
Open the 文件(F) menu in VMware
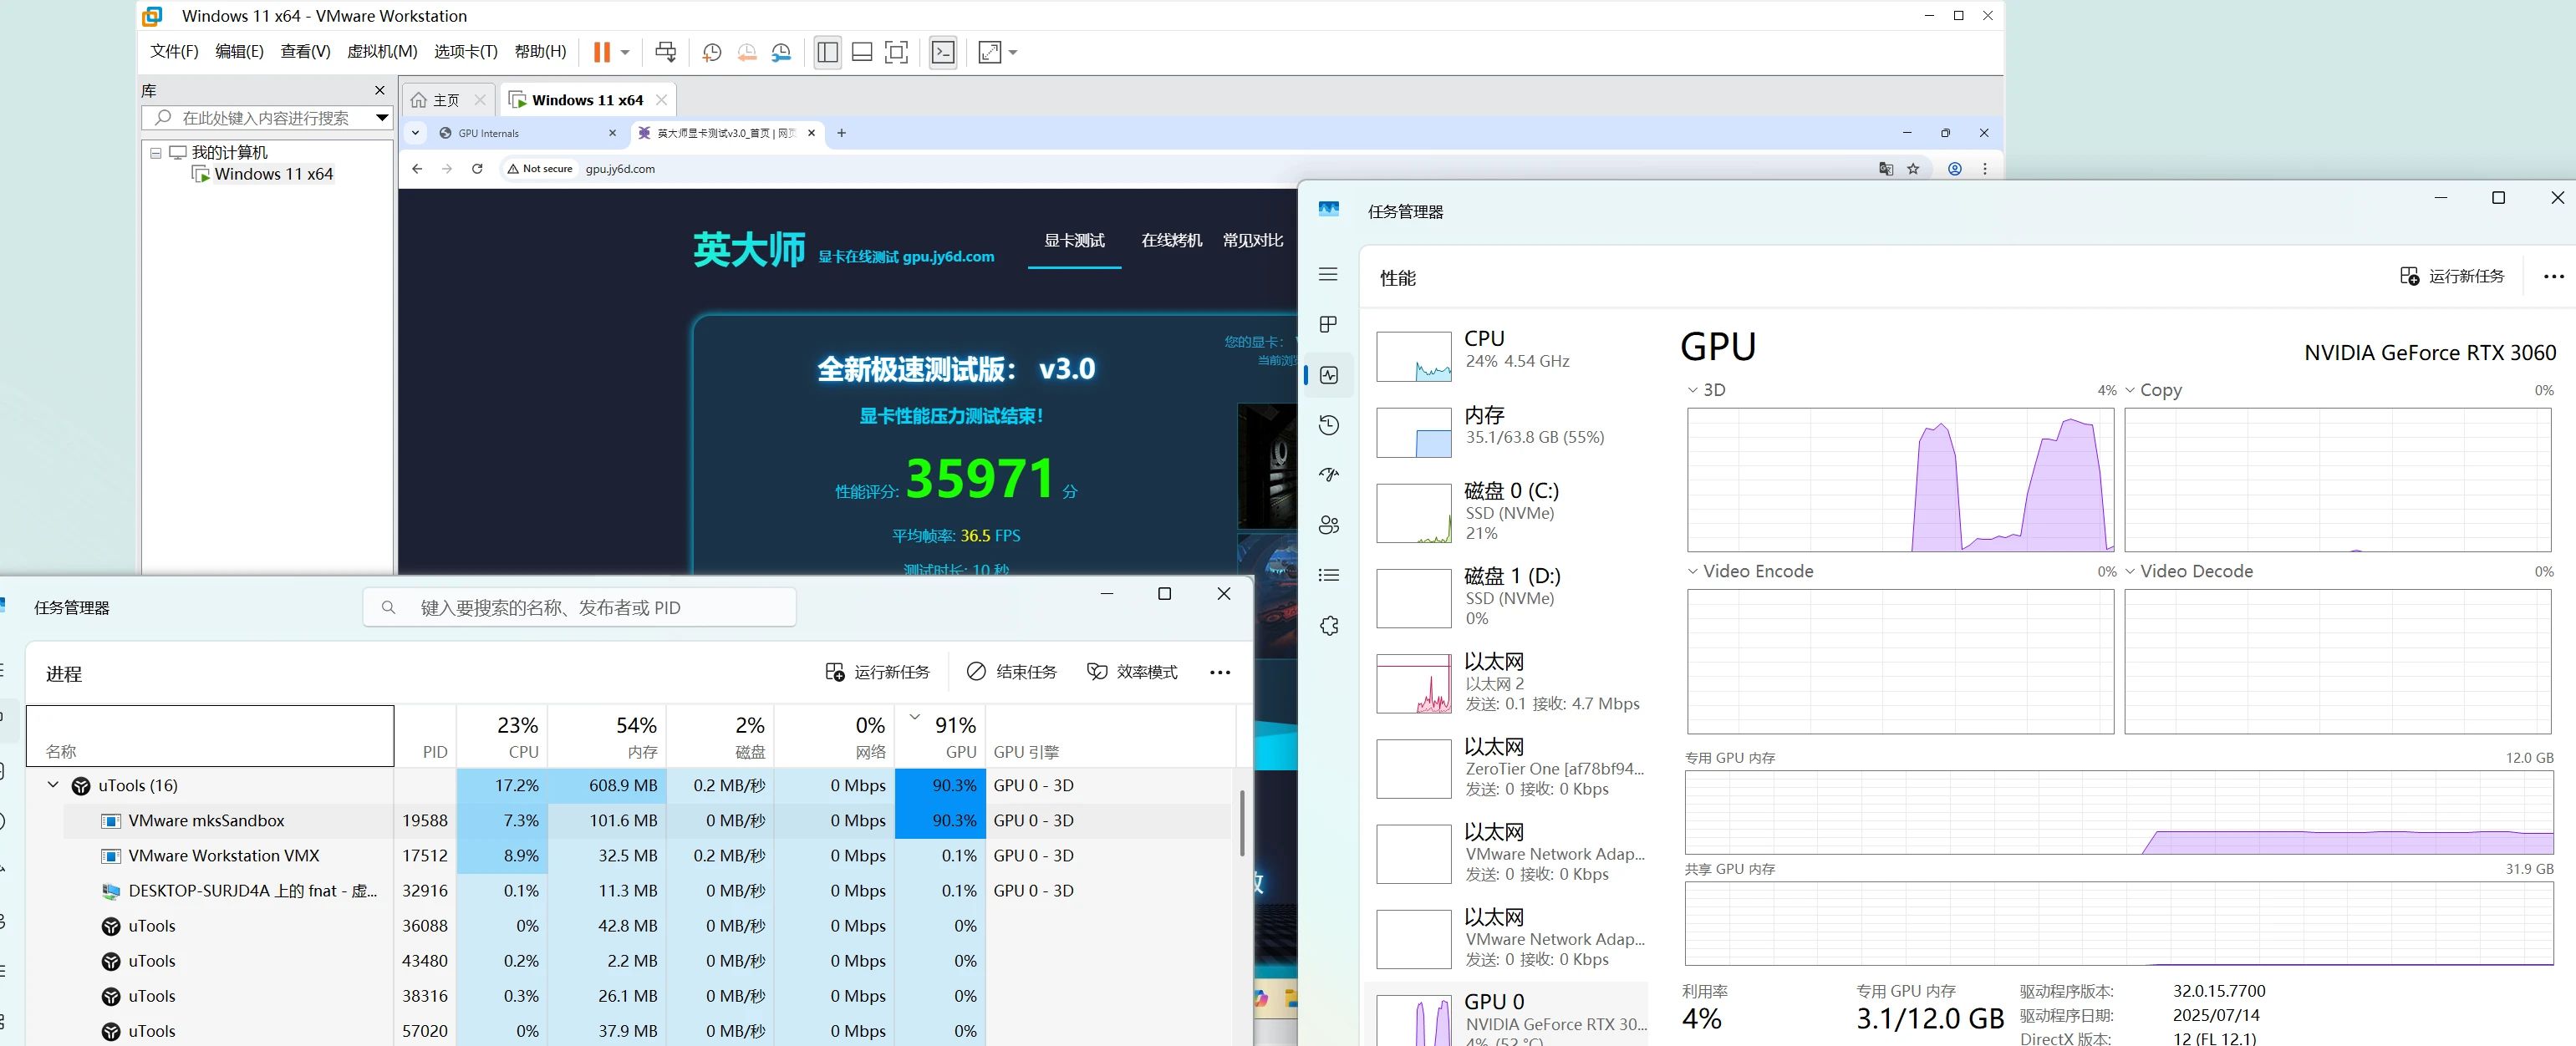tap(174, 51)
